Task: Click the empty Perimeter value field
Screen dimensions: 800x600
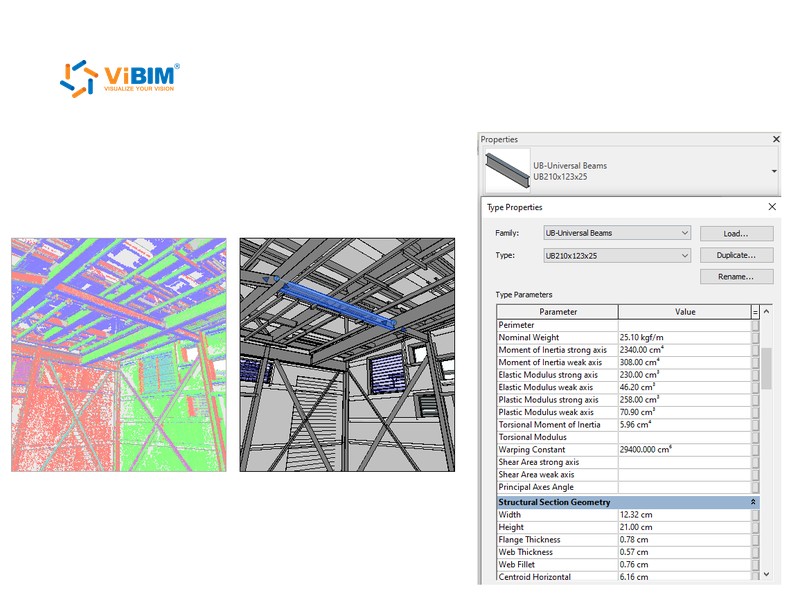Action: point(685,325)
